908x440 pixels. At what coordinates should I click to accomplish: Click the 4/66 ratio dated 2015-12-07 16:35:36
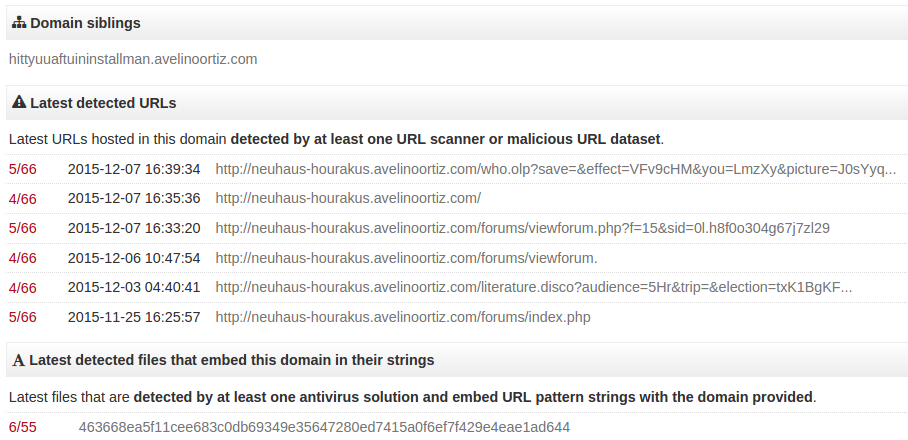(x=22, y=198)
